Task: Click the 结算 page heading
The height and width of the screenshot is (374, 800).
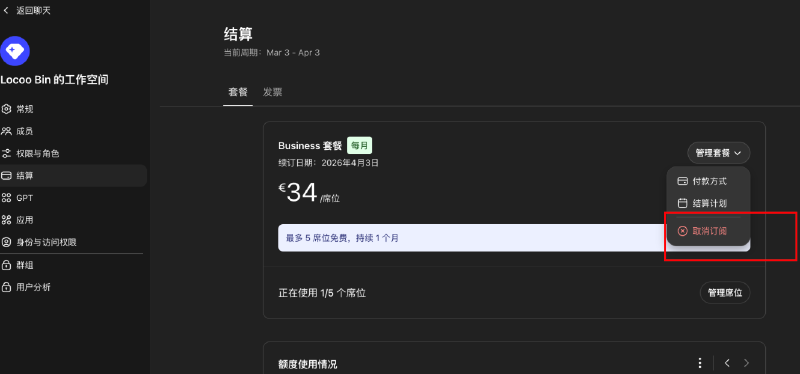Action: 238,34
